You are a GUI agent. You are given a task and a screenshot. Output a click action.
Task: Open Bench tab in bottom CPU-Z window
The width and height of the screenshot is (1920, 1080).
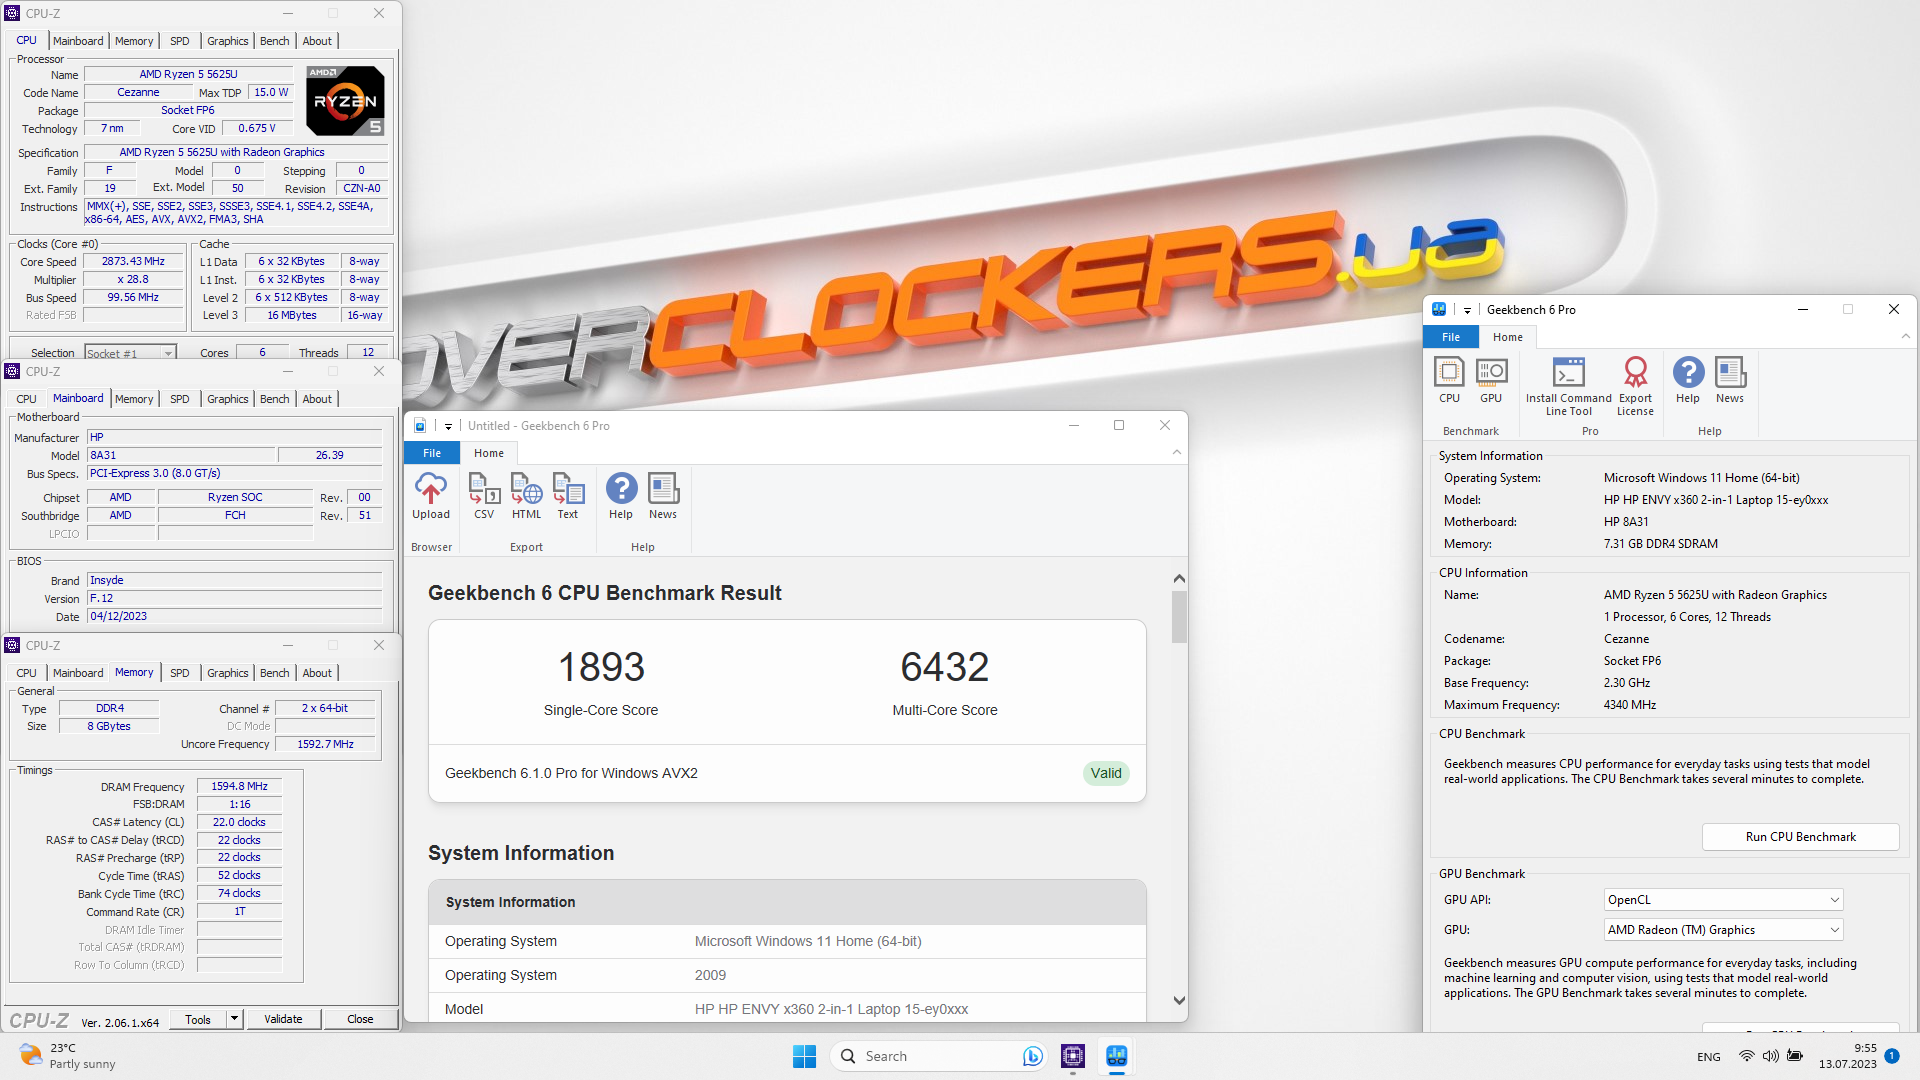[275, 673]
